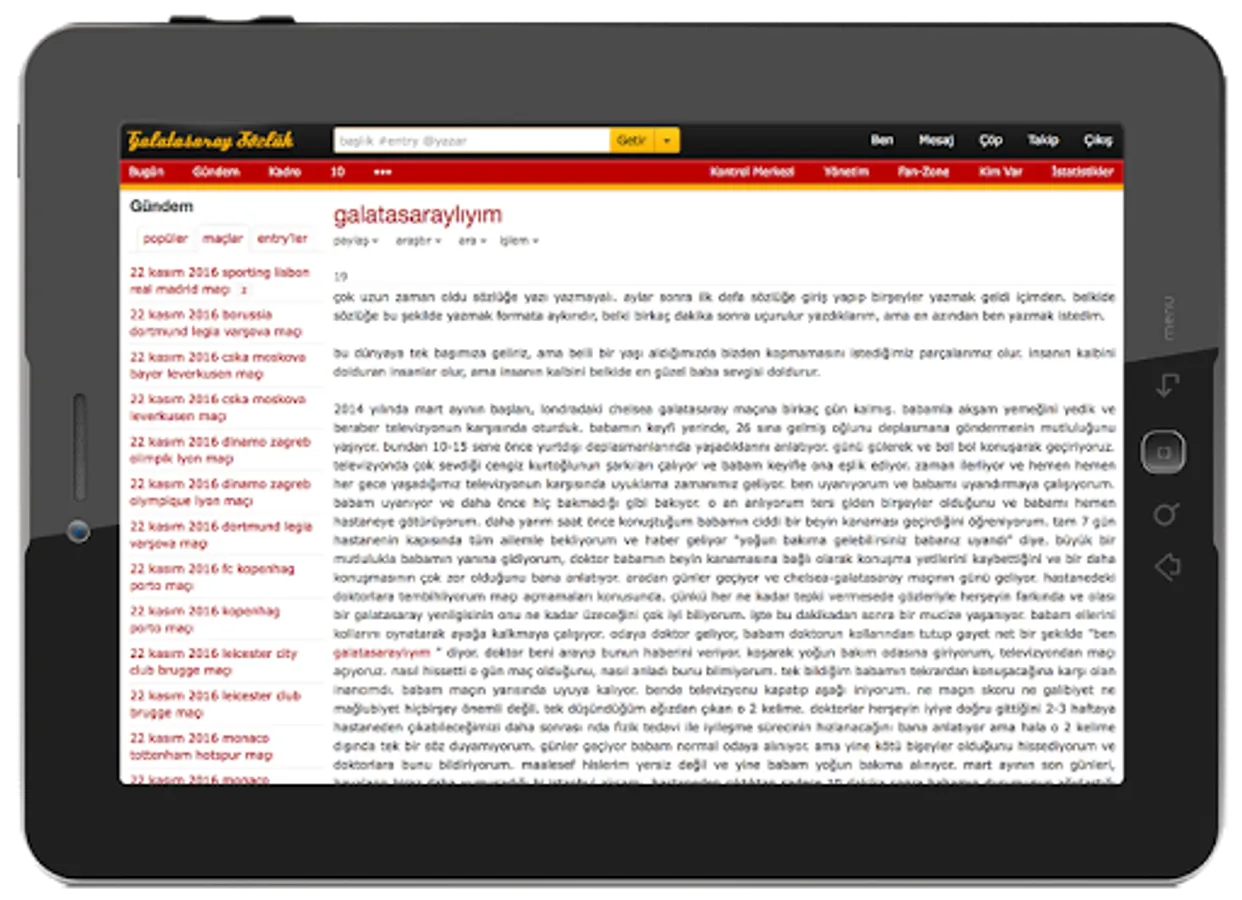1242x900 pixels.
Task: Open Takip in the top bar
Action: pyautogui.click(x=1043, y=141)
